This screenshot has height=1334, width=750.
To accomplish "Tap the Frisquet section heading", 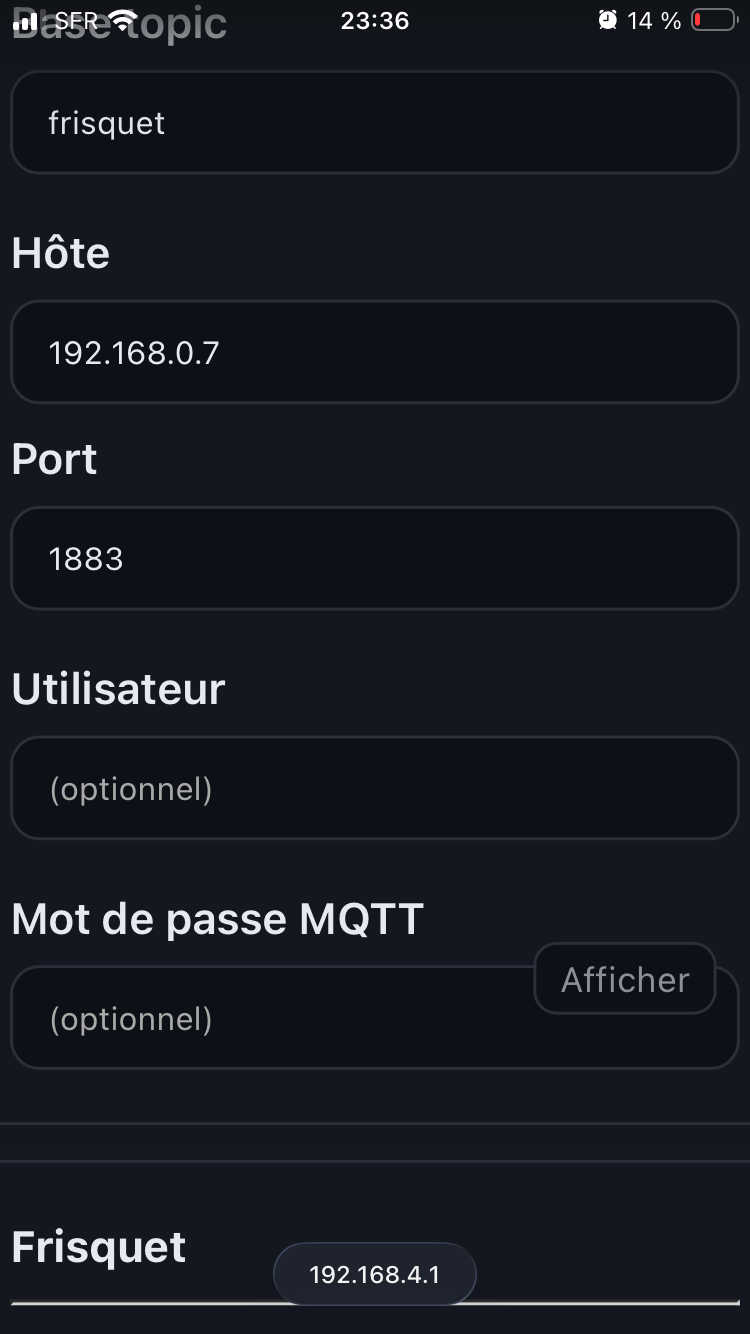I will [x=98, y=1247].
